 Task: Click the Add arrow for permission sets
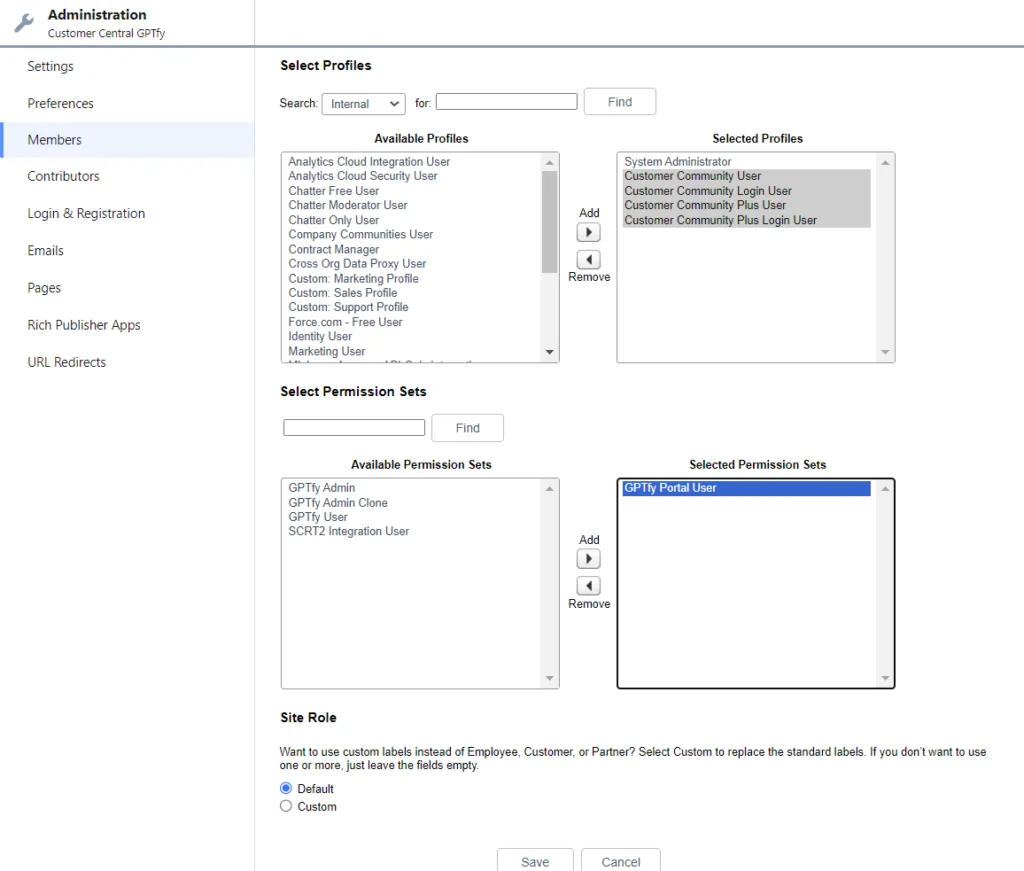click(x=589, y=559)
